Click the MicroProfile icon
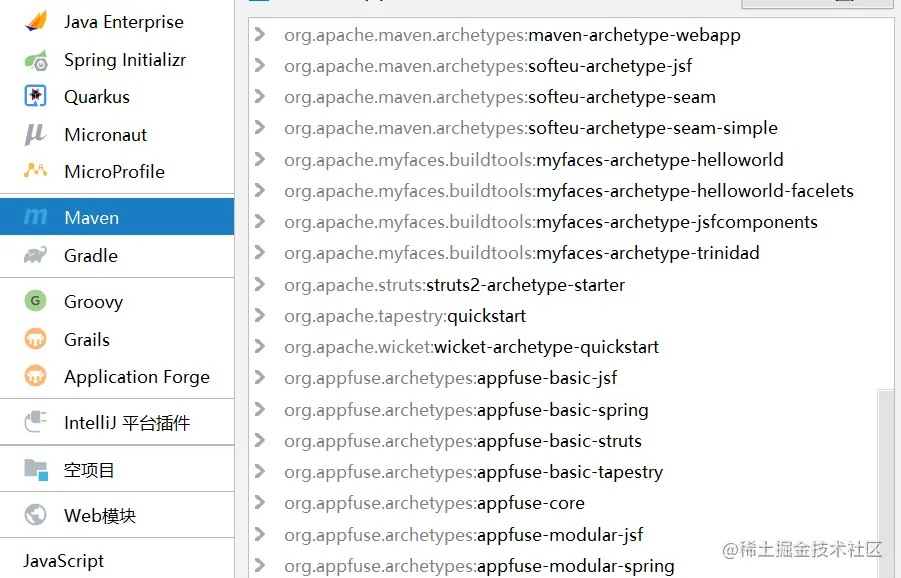The width and height of the screenshot is (901, 578). (36, 171)
